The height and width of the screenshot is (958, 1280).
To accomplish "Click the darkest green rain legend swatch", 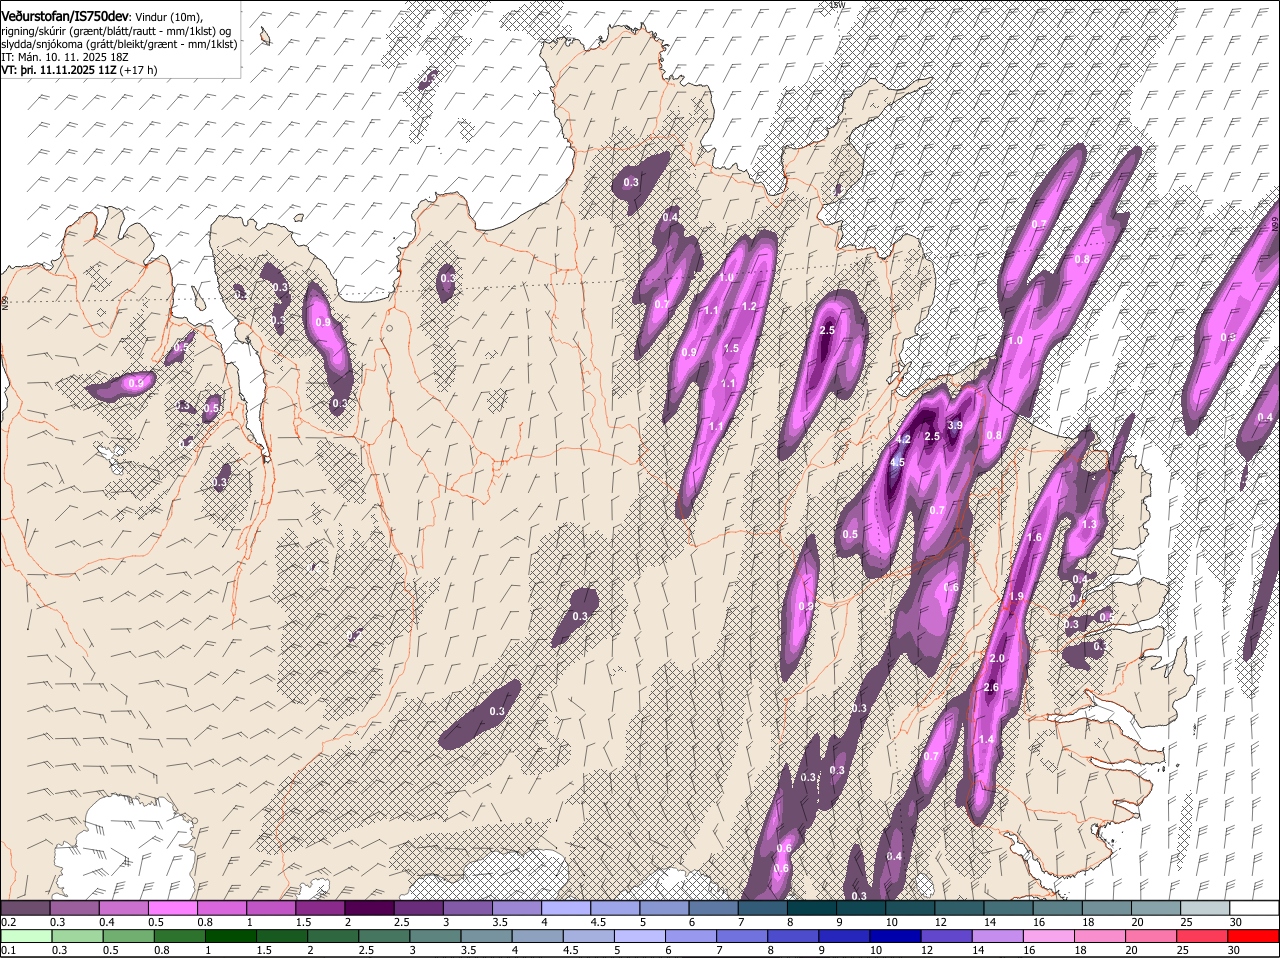I will click(229, 937).
